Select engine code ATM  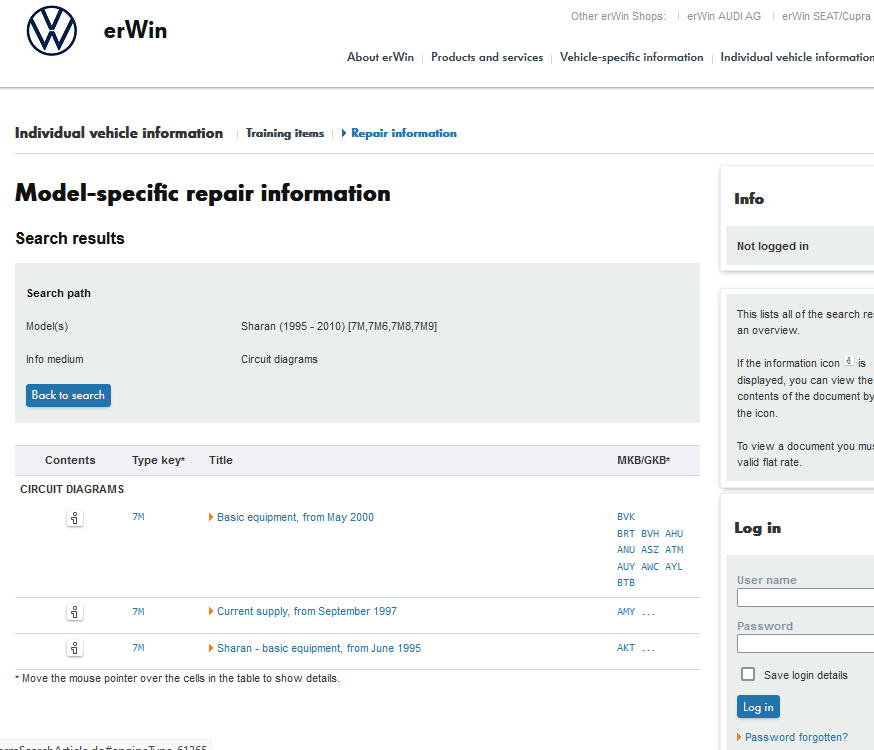674,549
